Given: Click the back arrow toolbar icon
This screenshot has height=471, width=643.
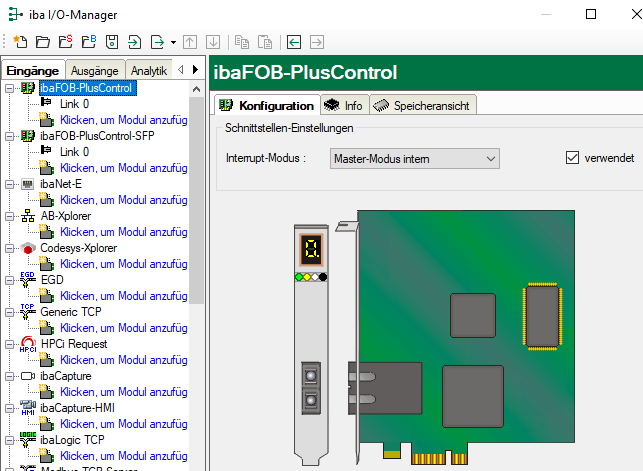Looking at the screenshot, I should click(294, 42).
